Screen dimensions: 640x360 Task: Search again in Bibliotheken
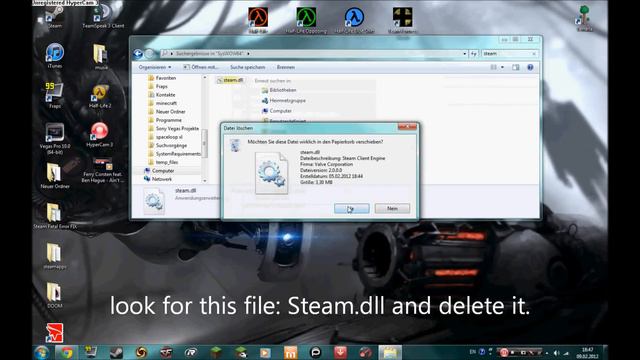[x=279, y=90]
